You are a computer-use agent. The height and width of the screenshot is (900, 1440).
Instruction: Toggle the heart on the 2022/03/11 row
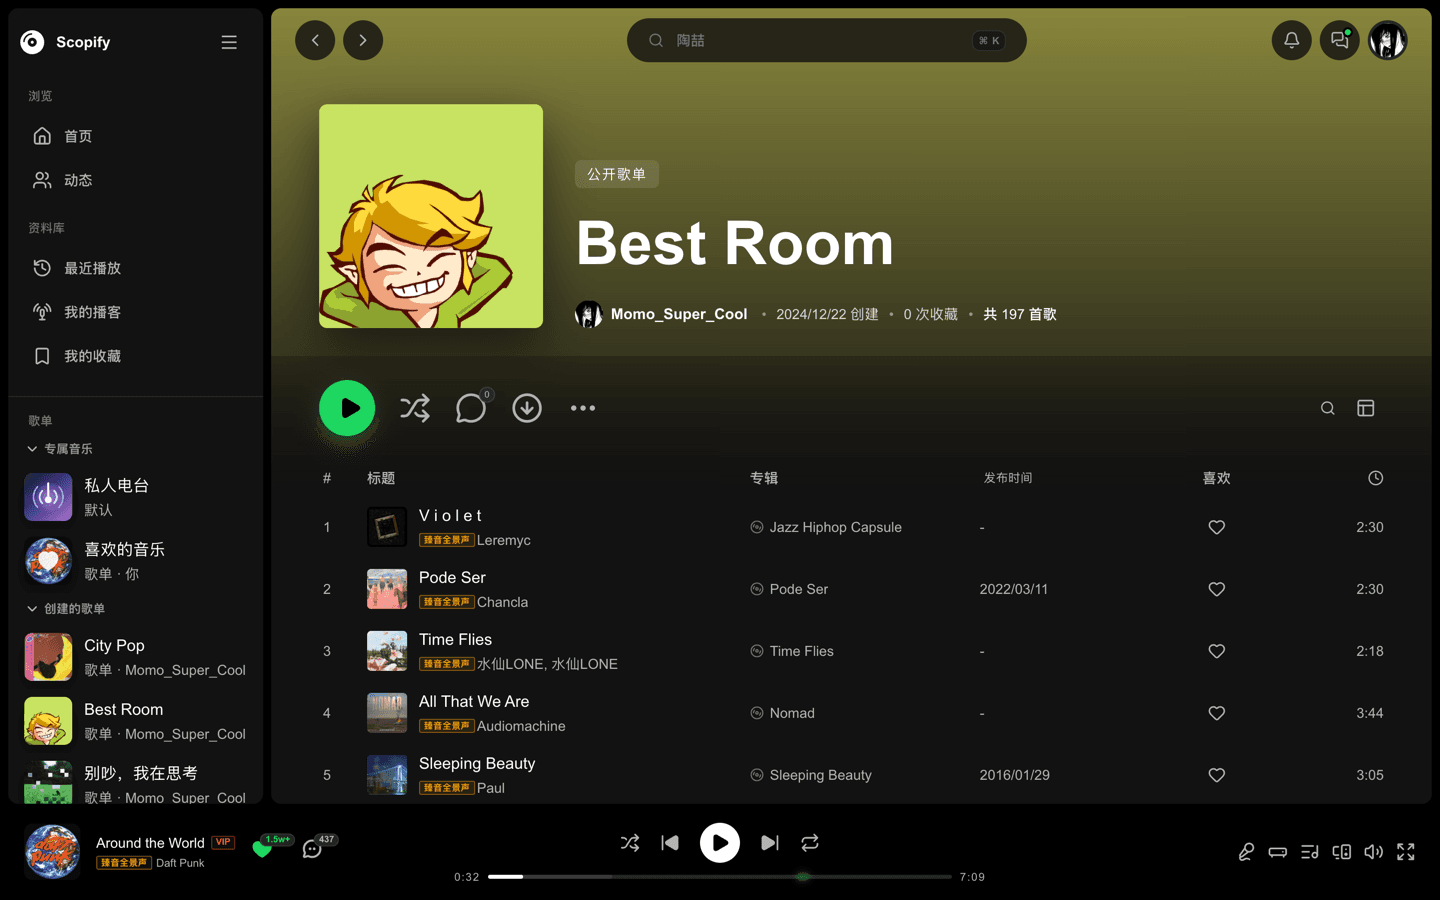coord(1217,589)
